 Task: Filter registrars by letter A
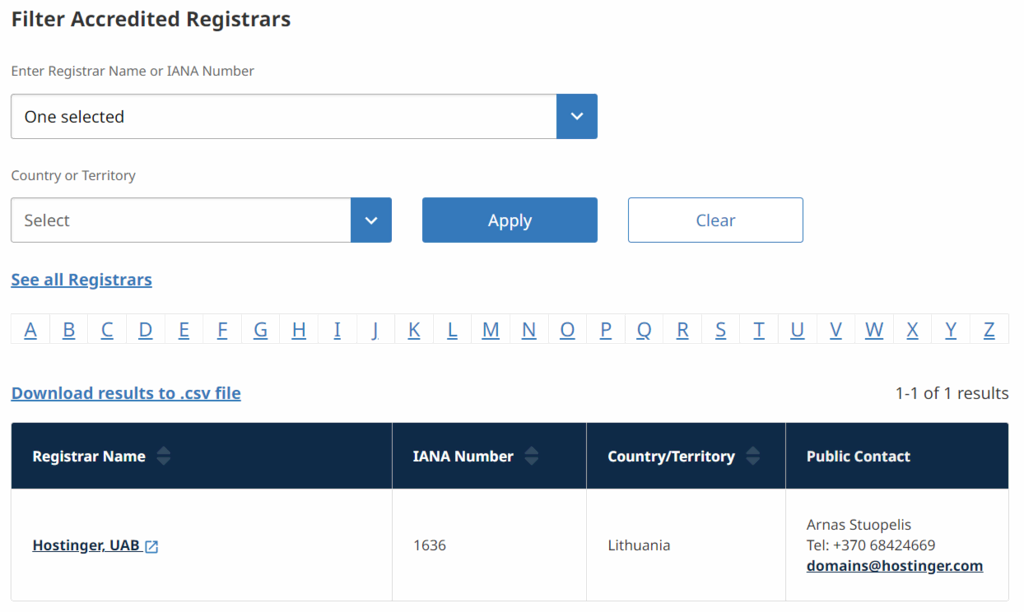click(30, 330)
